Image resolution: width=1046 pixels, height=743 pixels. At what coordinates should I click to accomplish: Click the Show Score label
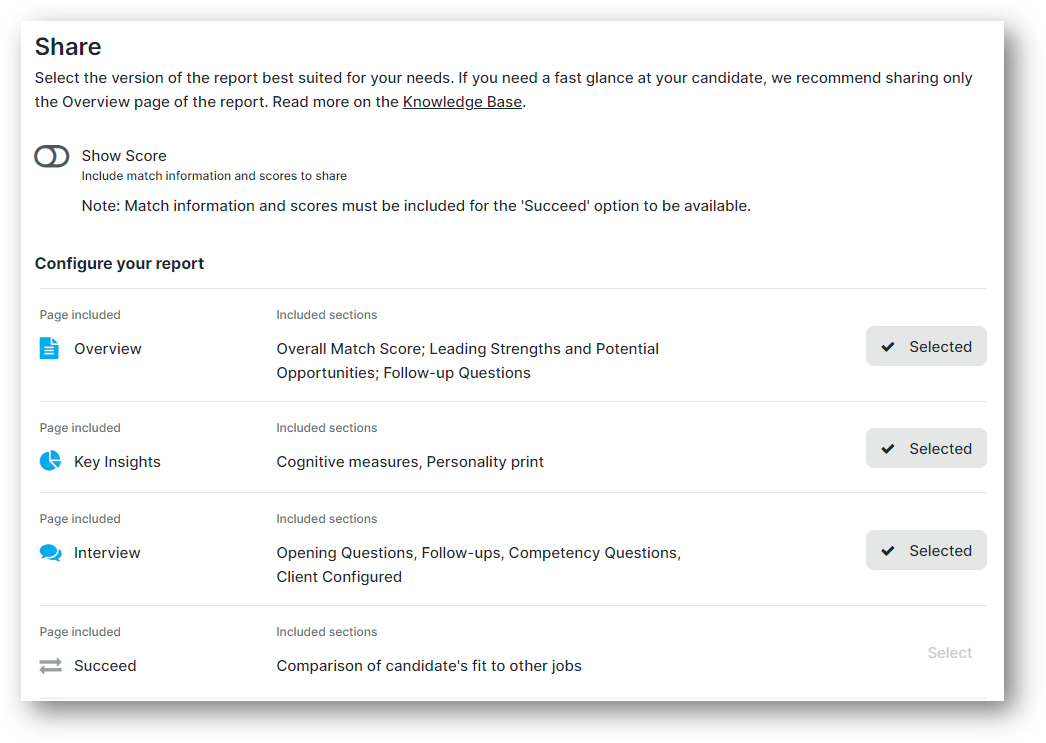(124, 156)
